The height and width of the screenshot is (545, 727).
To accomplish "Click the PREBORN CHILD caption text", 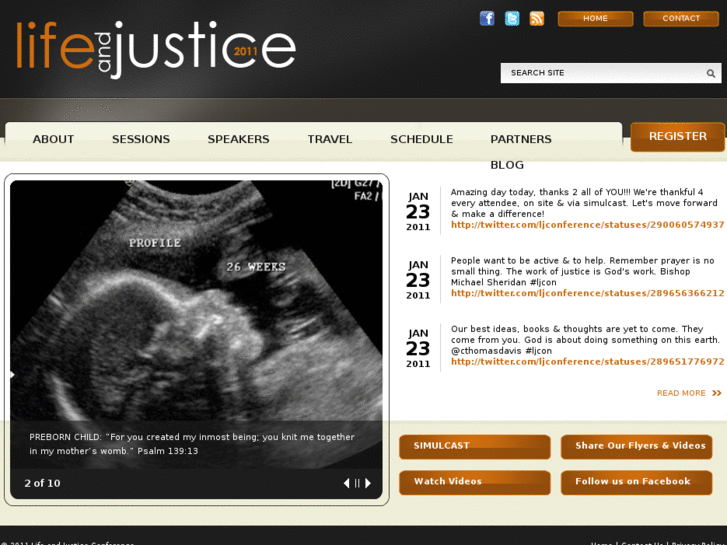I will click(191, 444).
